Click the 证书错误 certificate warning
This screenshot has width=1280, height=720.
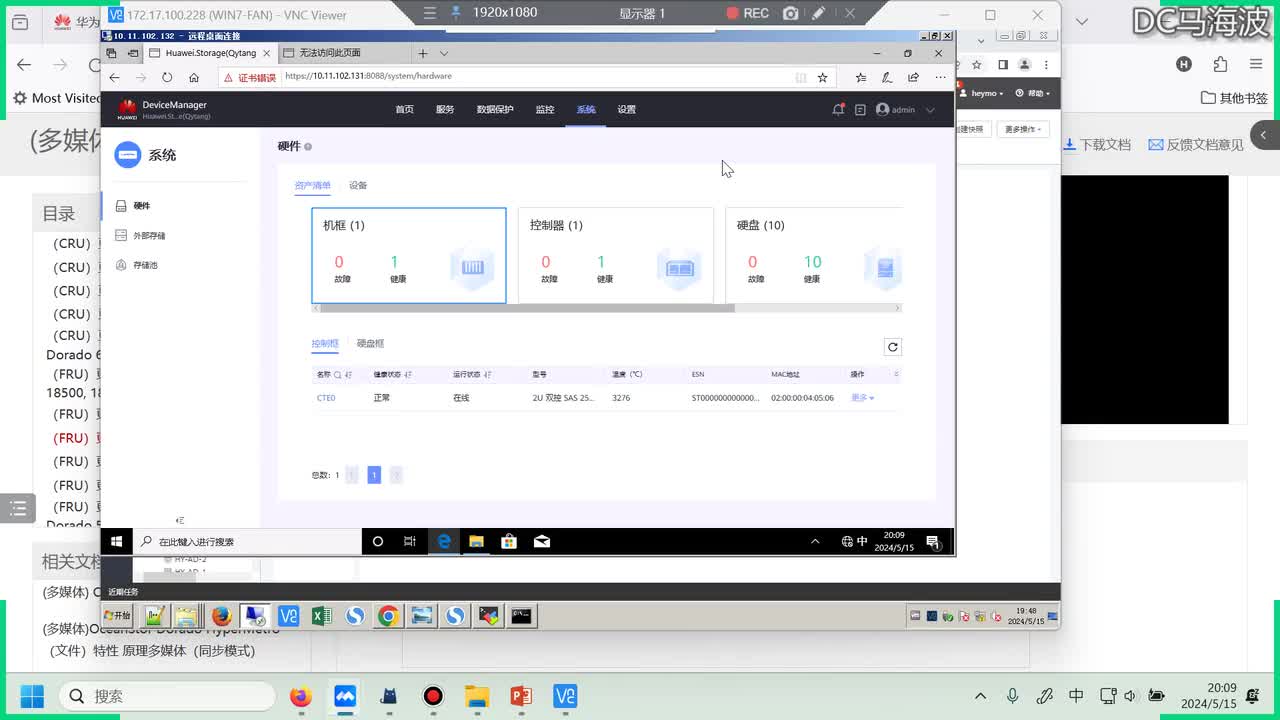[249, 77]
